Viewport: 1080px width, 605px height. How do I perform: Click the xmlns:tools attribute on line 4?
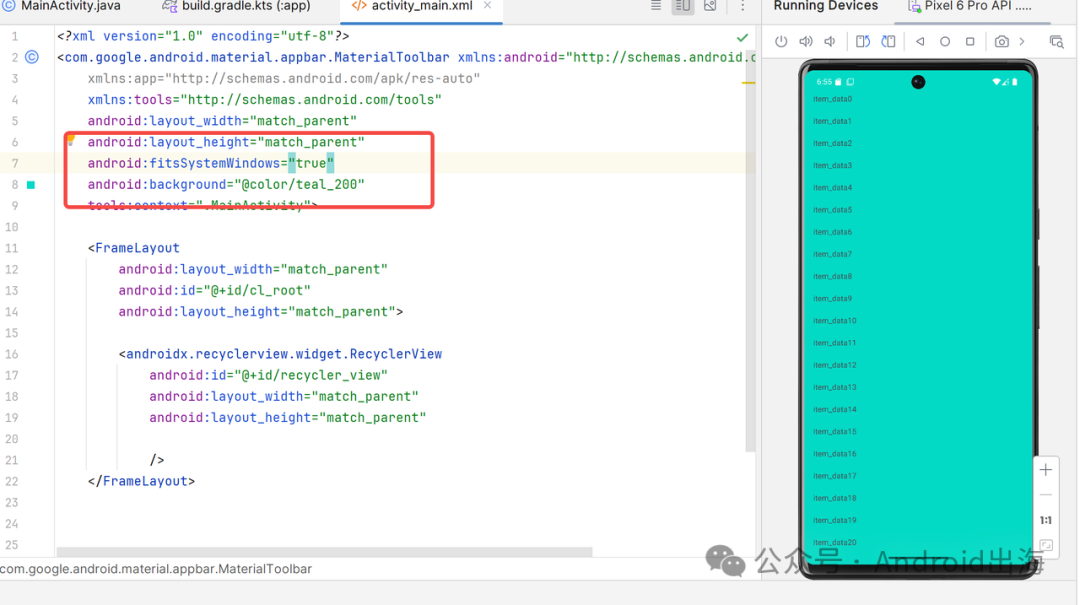(264, 100)
